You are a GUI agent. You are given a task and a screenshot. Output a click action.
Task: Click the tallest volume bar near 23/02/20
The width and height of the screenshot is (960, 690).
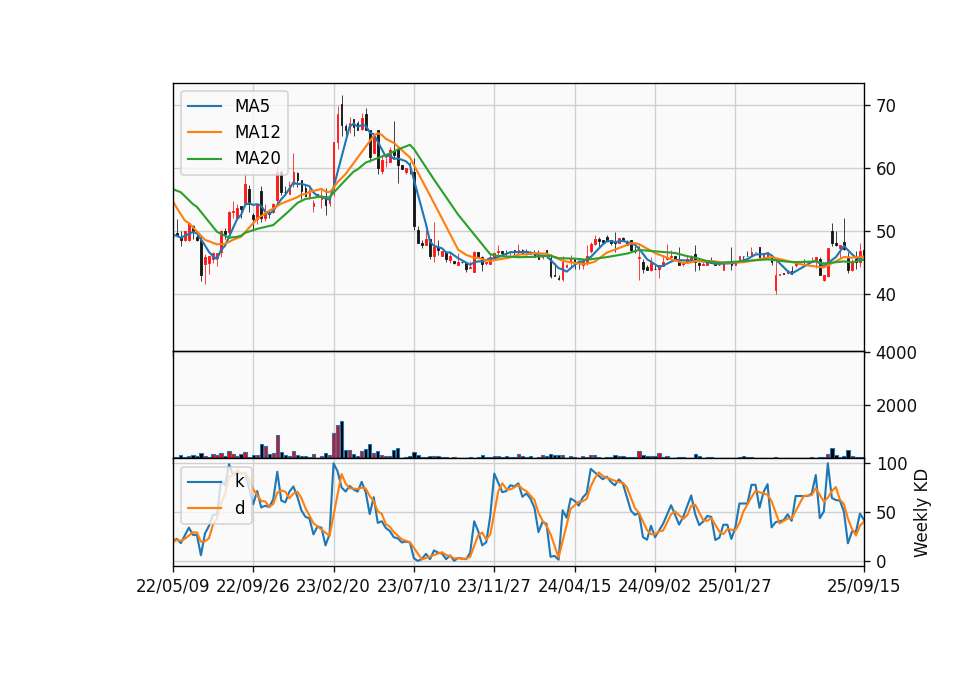coord(342,440)
